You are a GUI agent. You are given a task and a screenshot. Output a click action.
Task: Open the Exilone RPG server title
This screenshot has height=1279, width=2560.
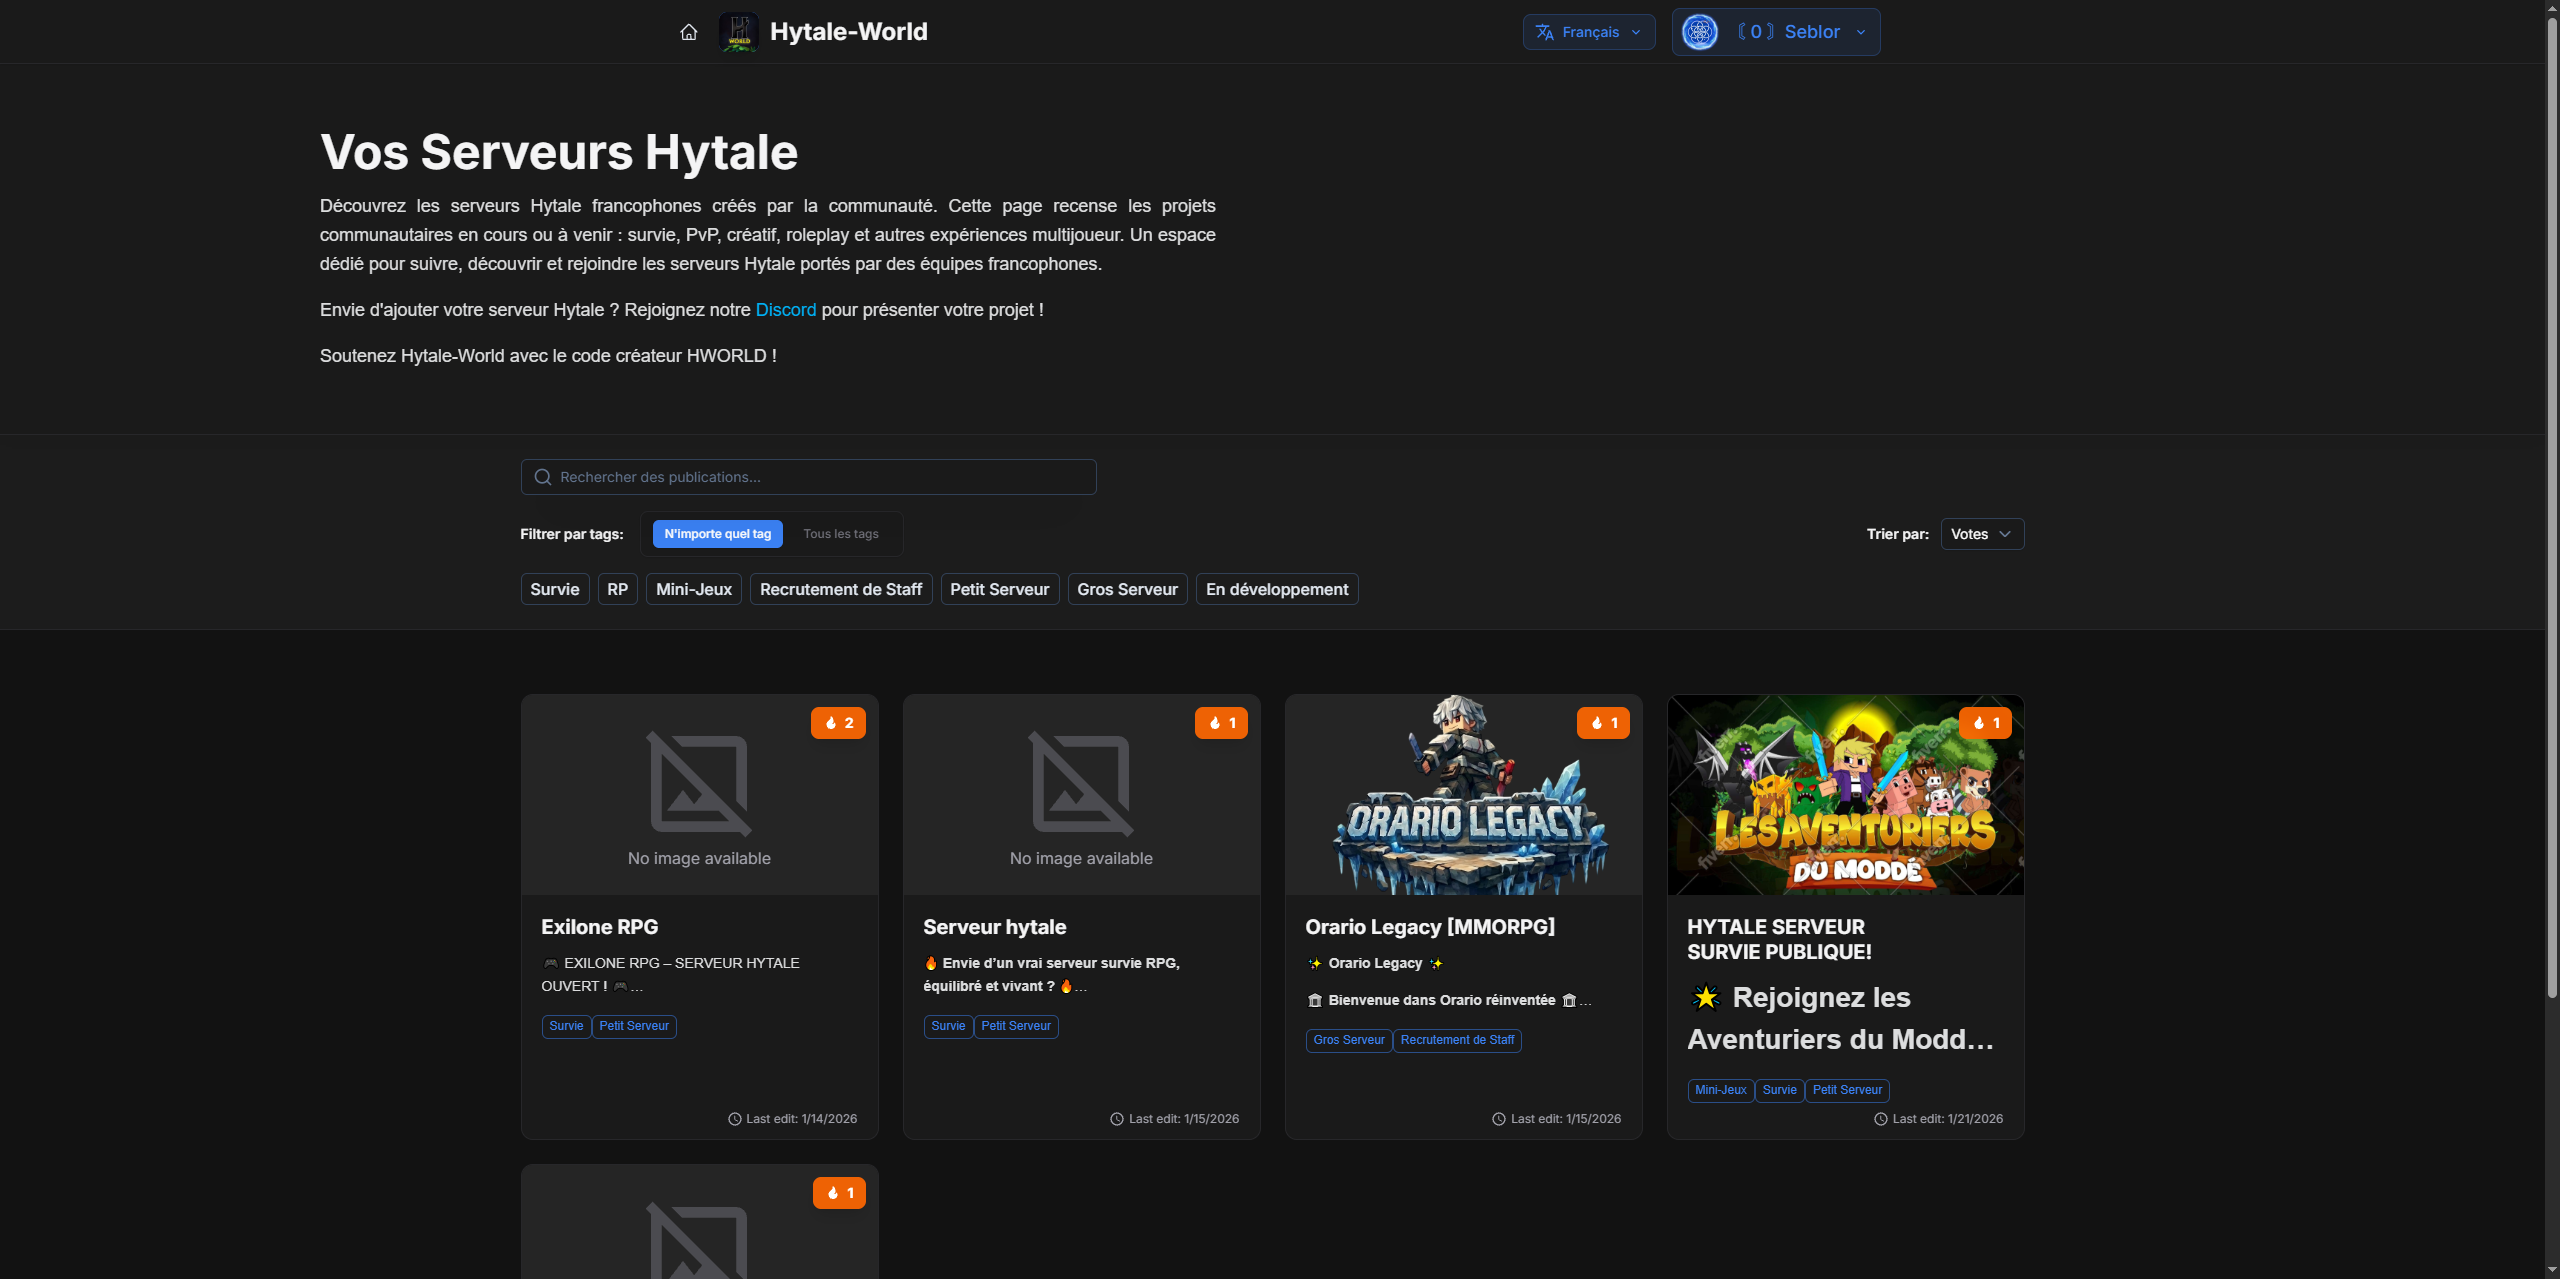pyautogui.click(x=600, y=927)
